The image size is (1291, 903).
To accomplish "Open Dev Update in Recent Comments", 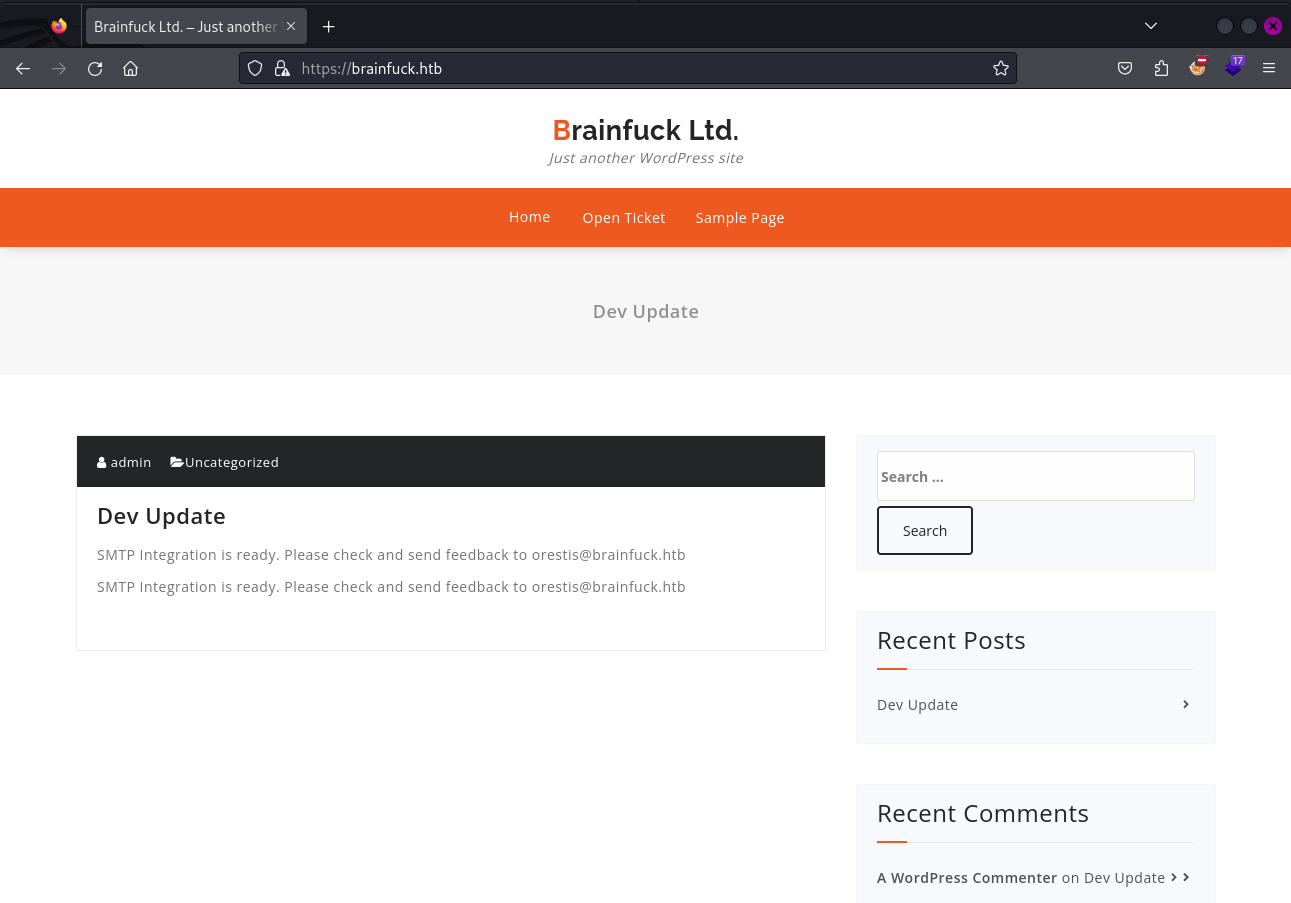I will pyautogui.click(x=1124, y=878).
